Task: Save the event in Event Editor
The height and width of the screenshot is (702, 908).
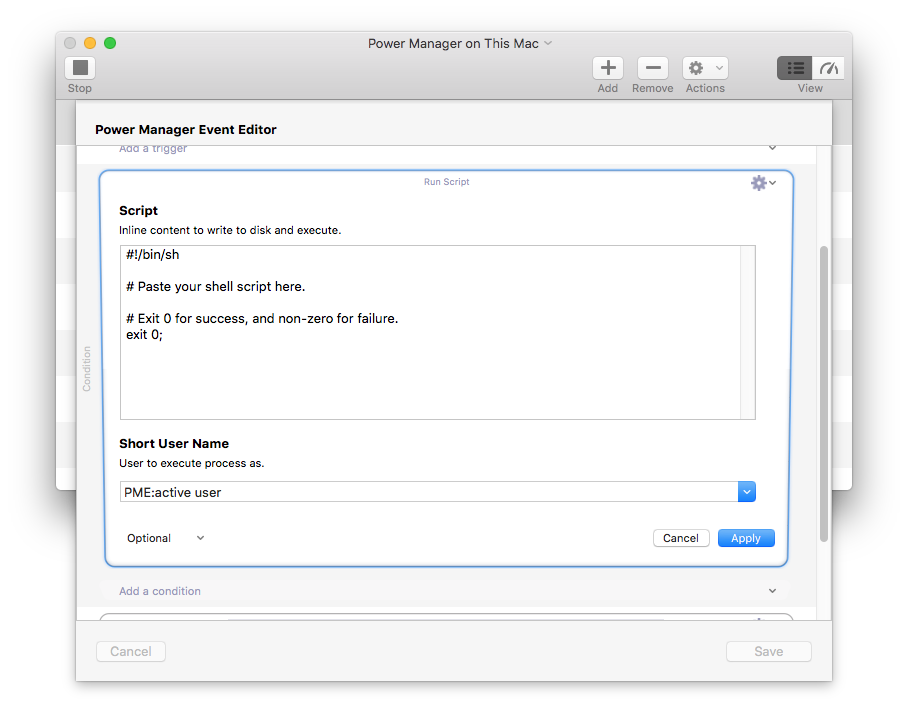Action: (768, 652)
